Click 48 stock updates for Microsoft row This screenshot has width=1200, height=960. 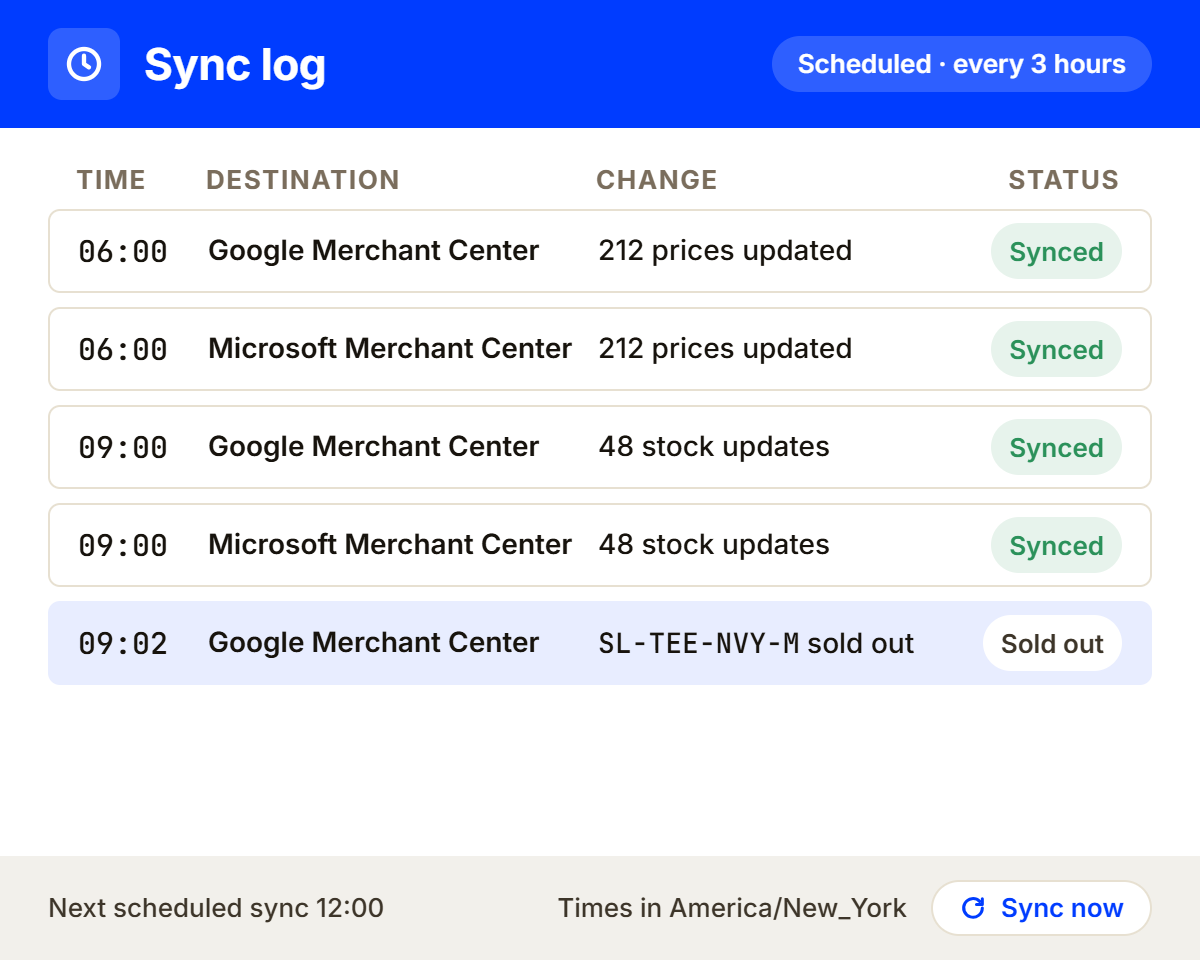point(714,544)
